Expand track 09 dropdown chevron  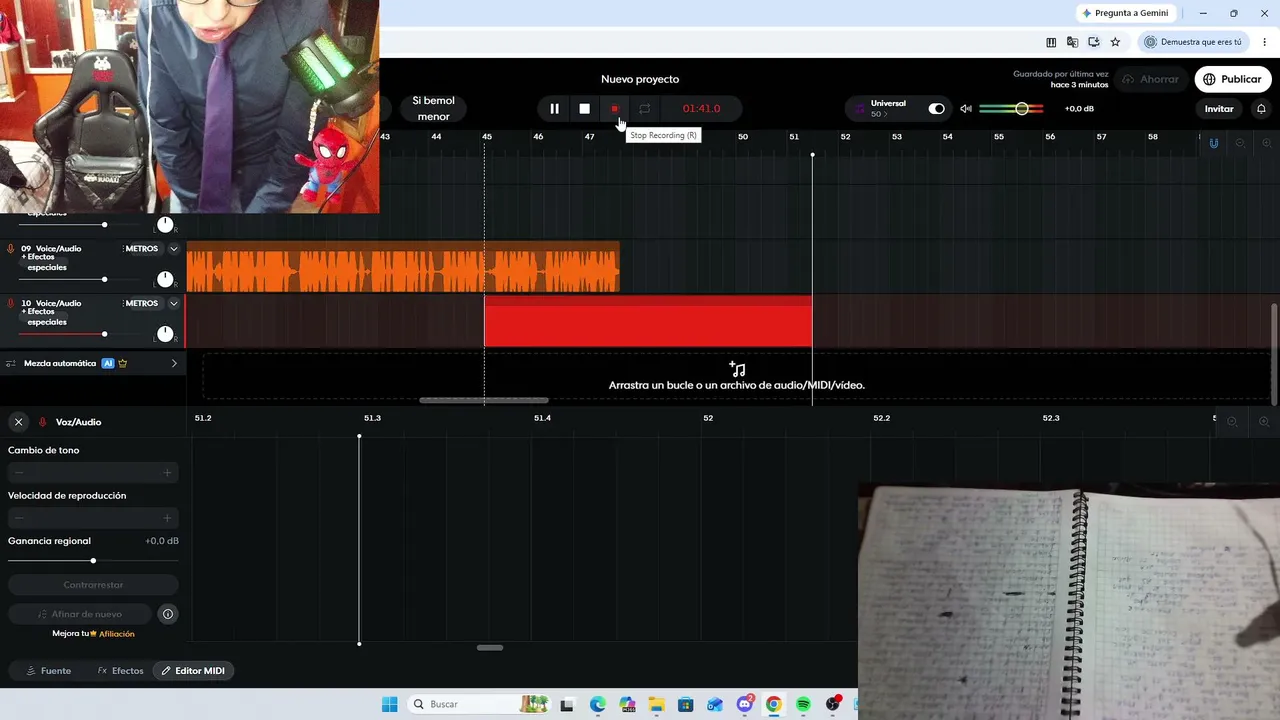tap(174, 249)
